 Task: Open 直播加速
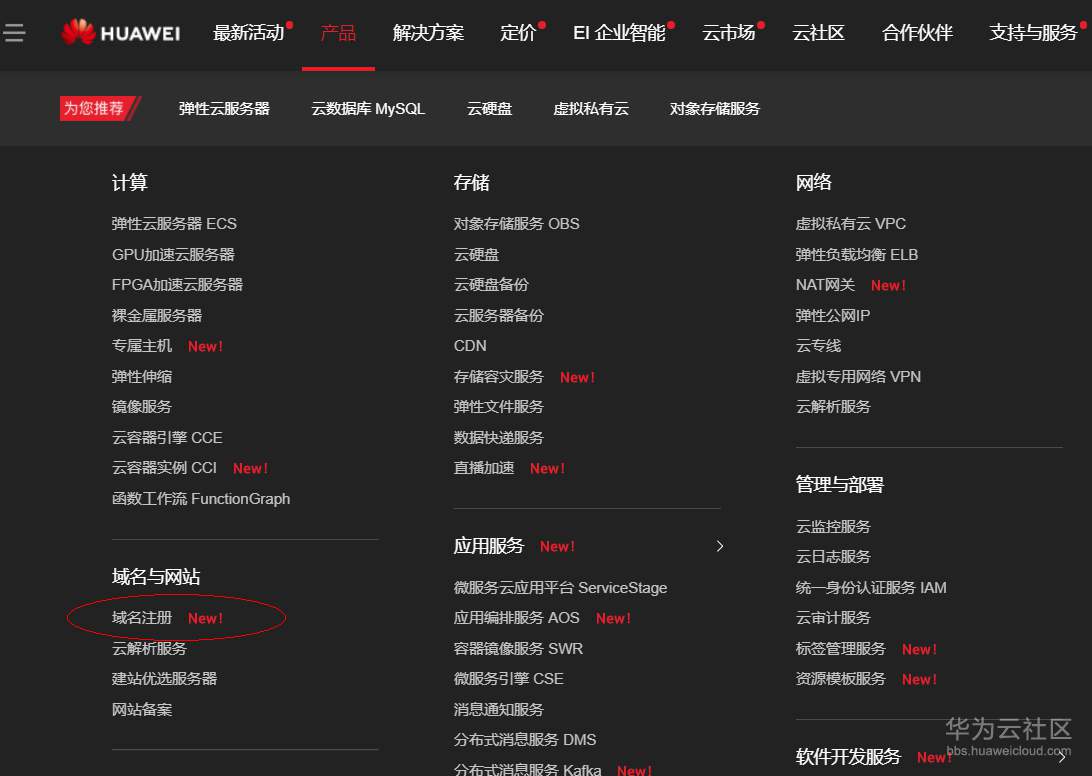484,468
